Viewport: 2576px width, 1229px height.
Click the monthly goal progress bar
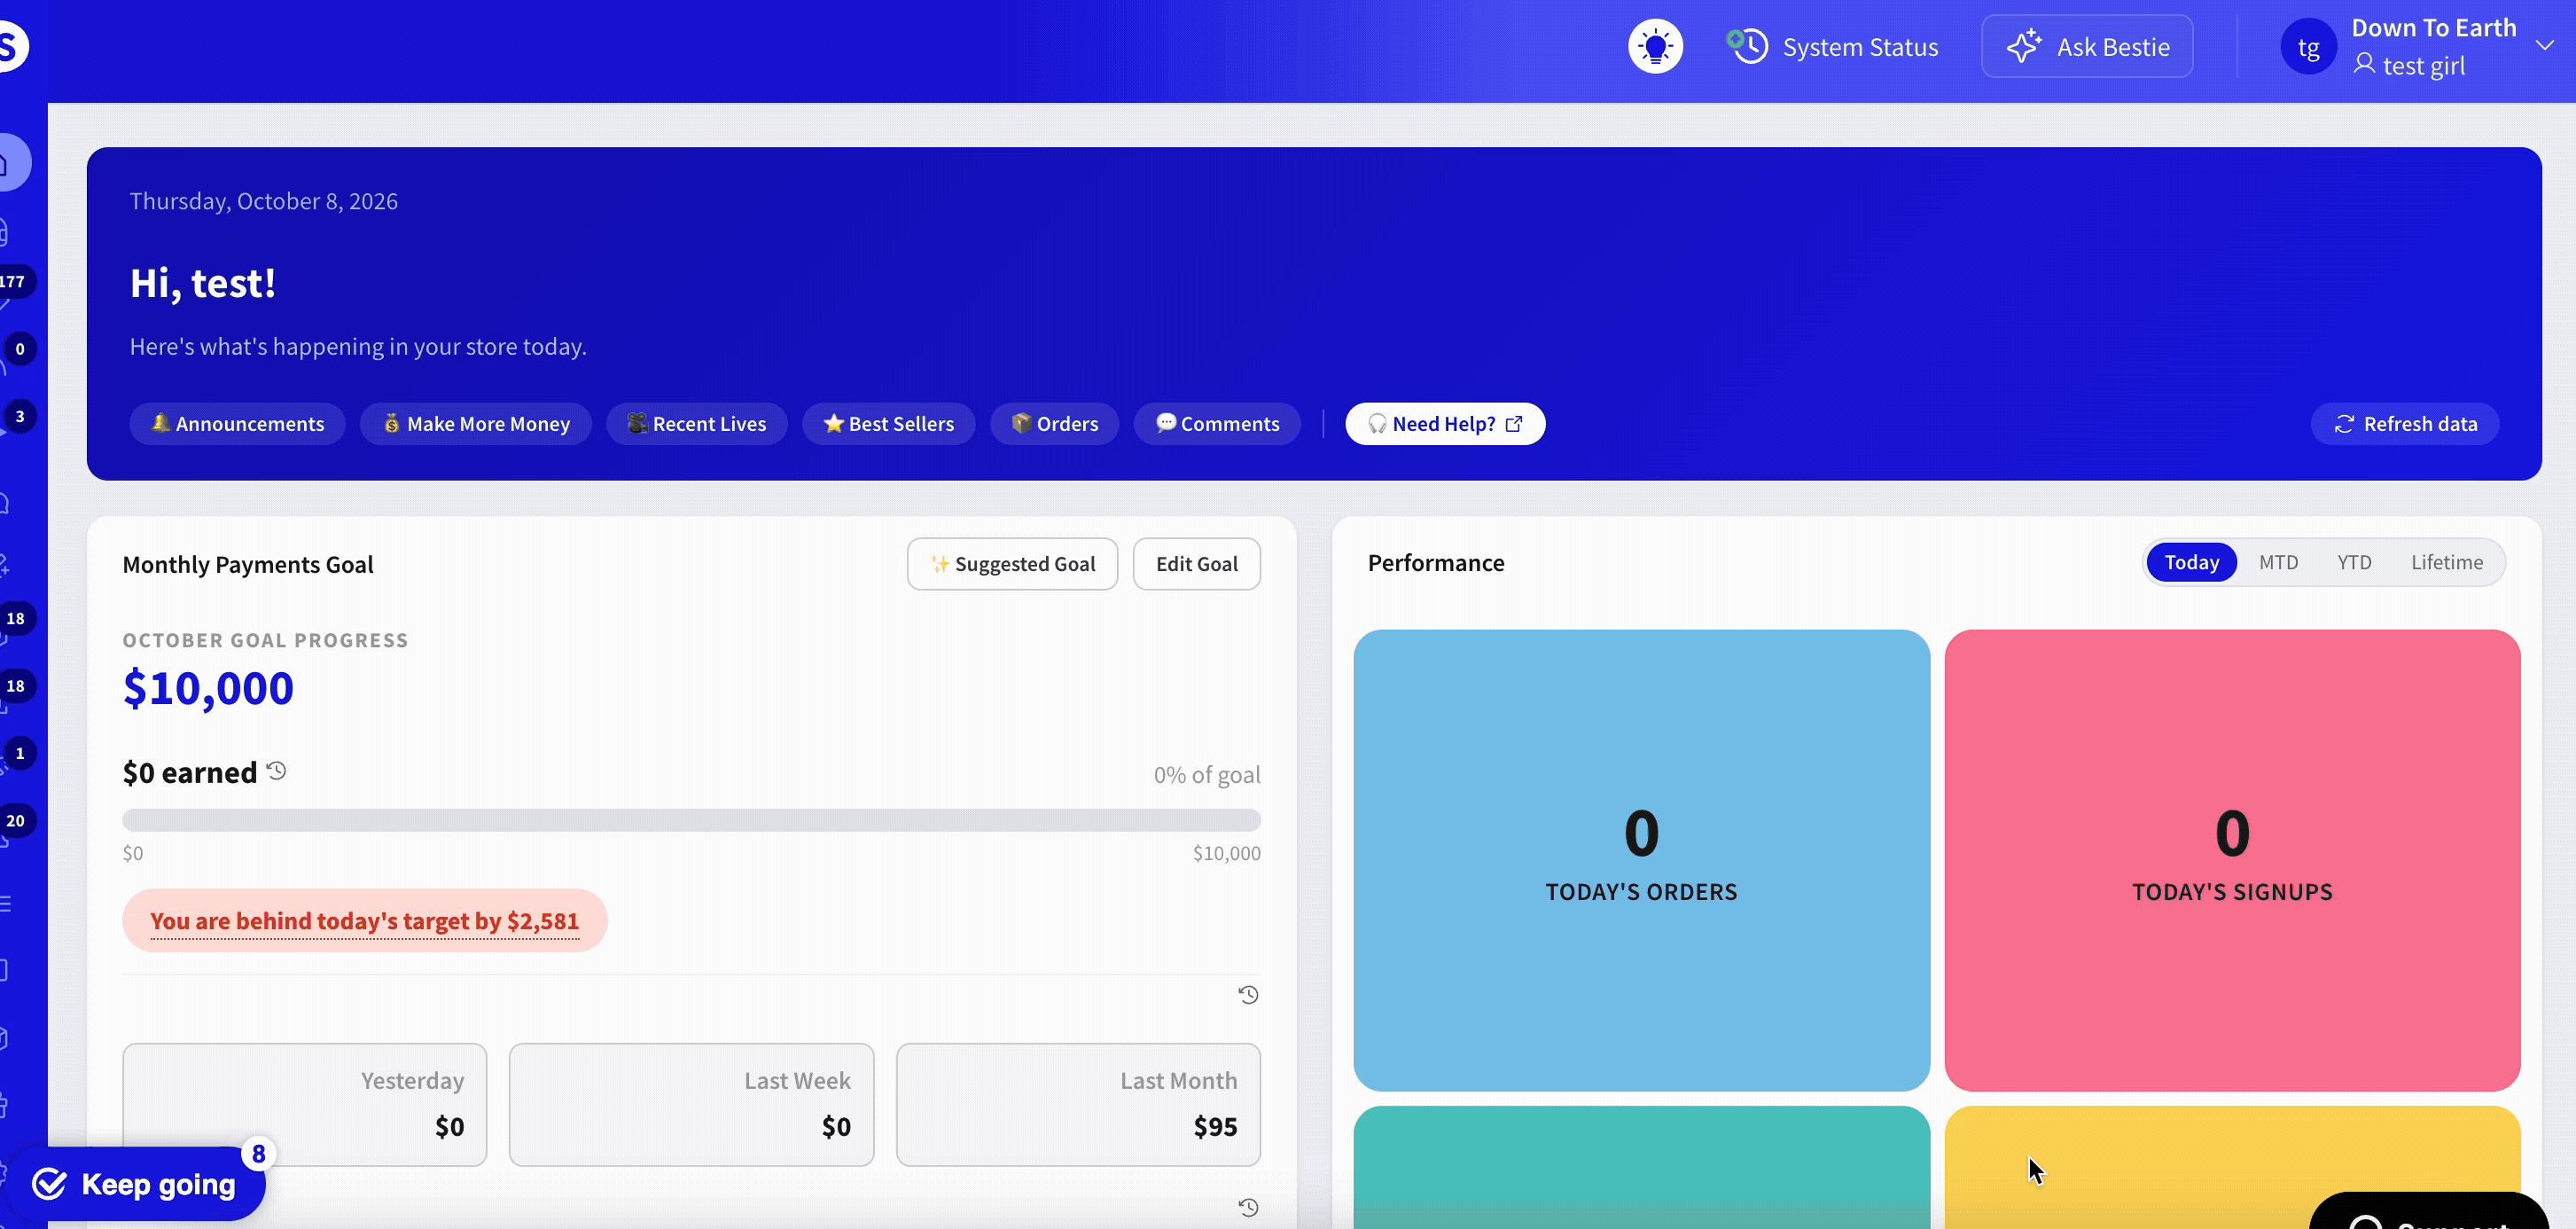pos(691,820)
